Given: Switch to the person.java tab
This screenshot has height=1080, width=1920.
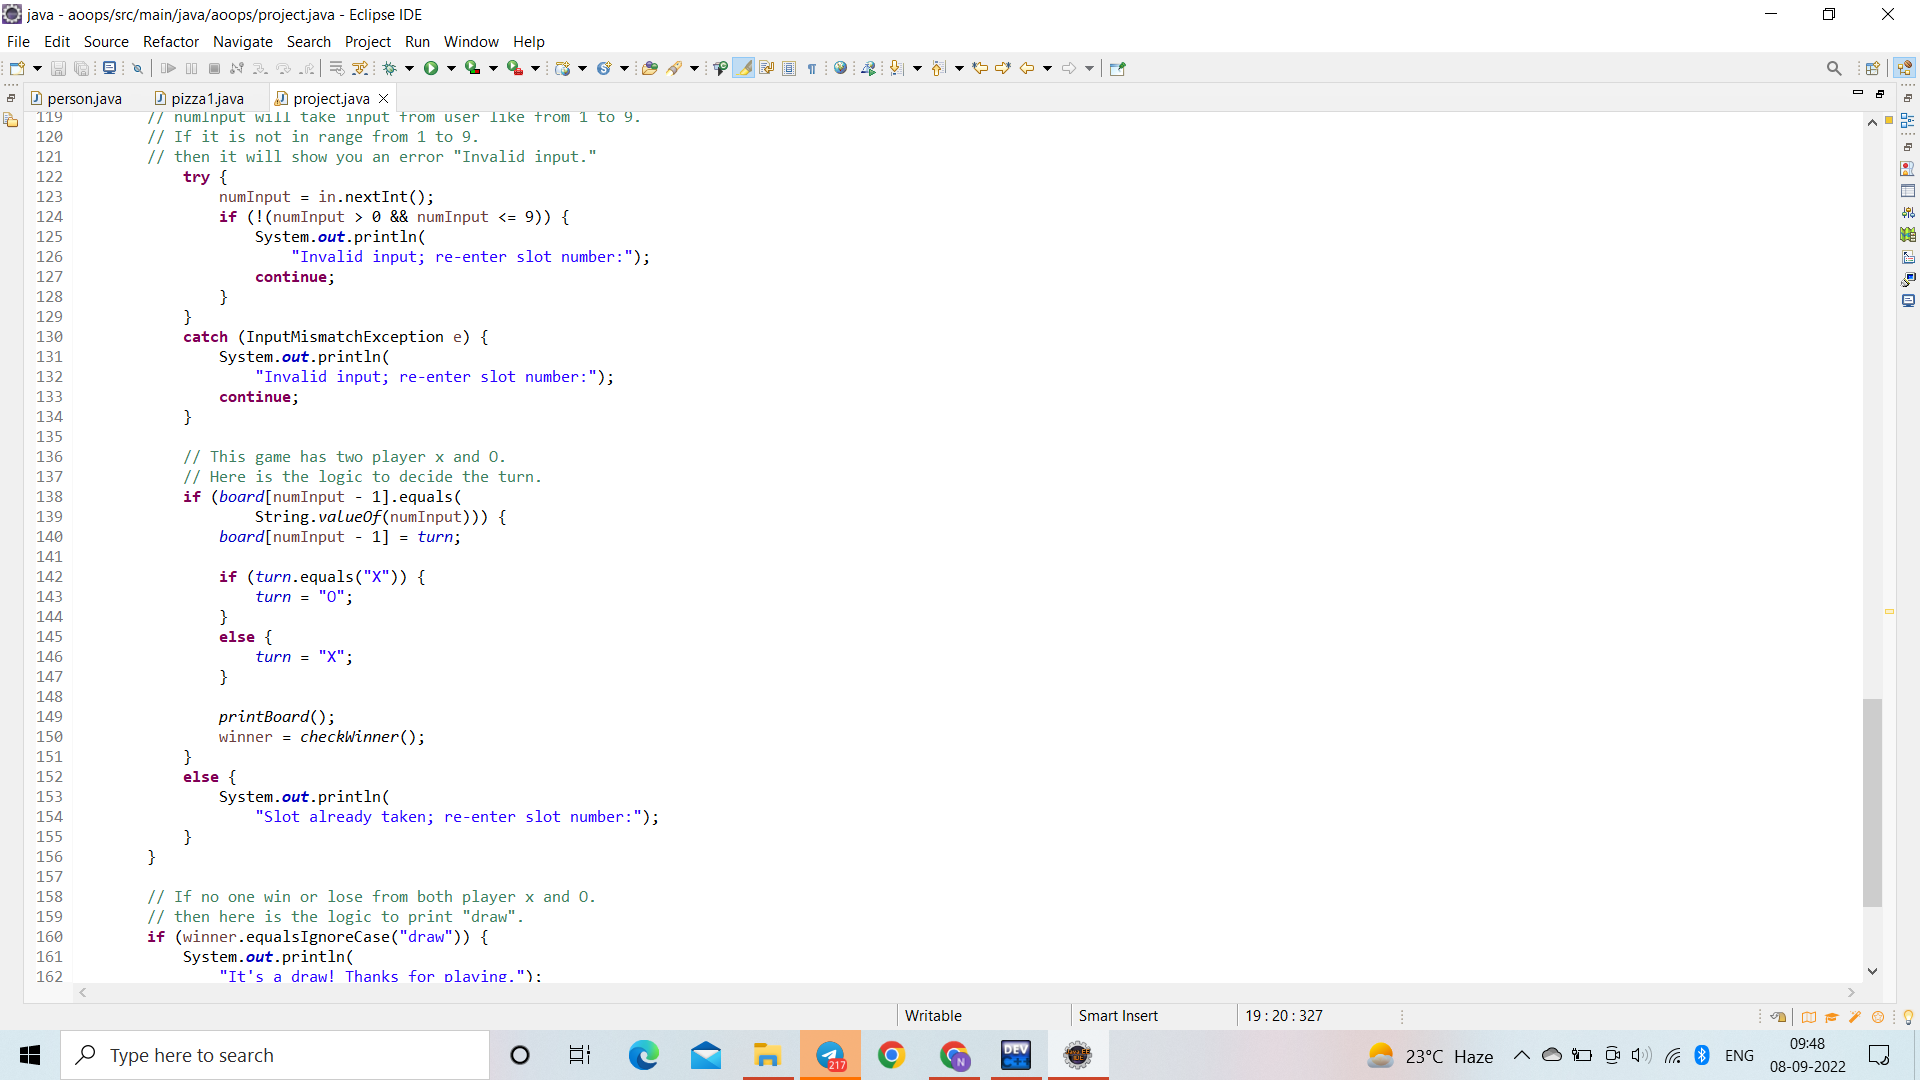Looking at the screenshot, I should click(84, 98).
